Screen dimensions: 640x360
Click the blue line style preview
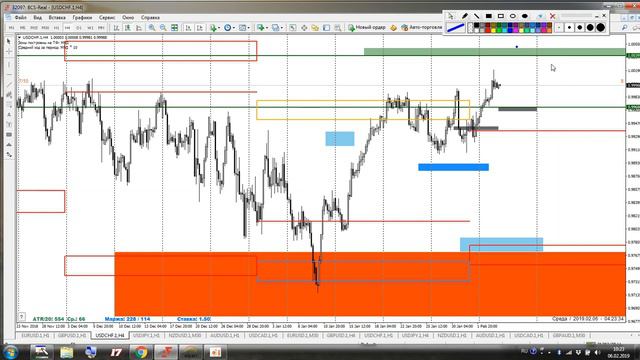[456, 28]
